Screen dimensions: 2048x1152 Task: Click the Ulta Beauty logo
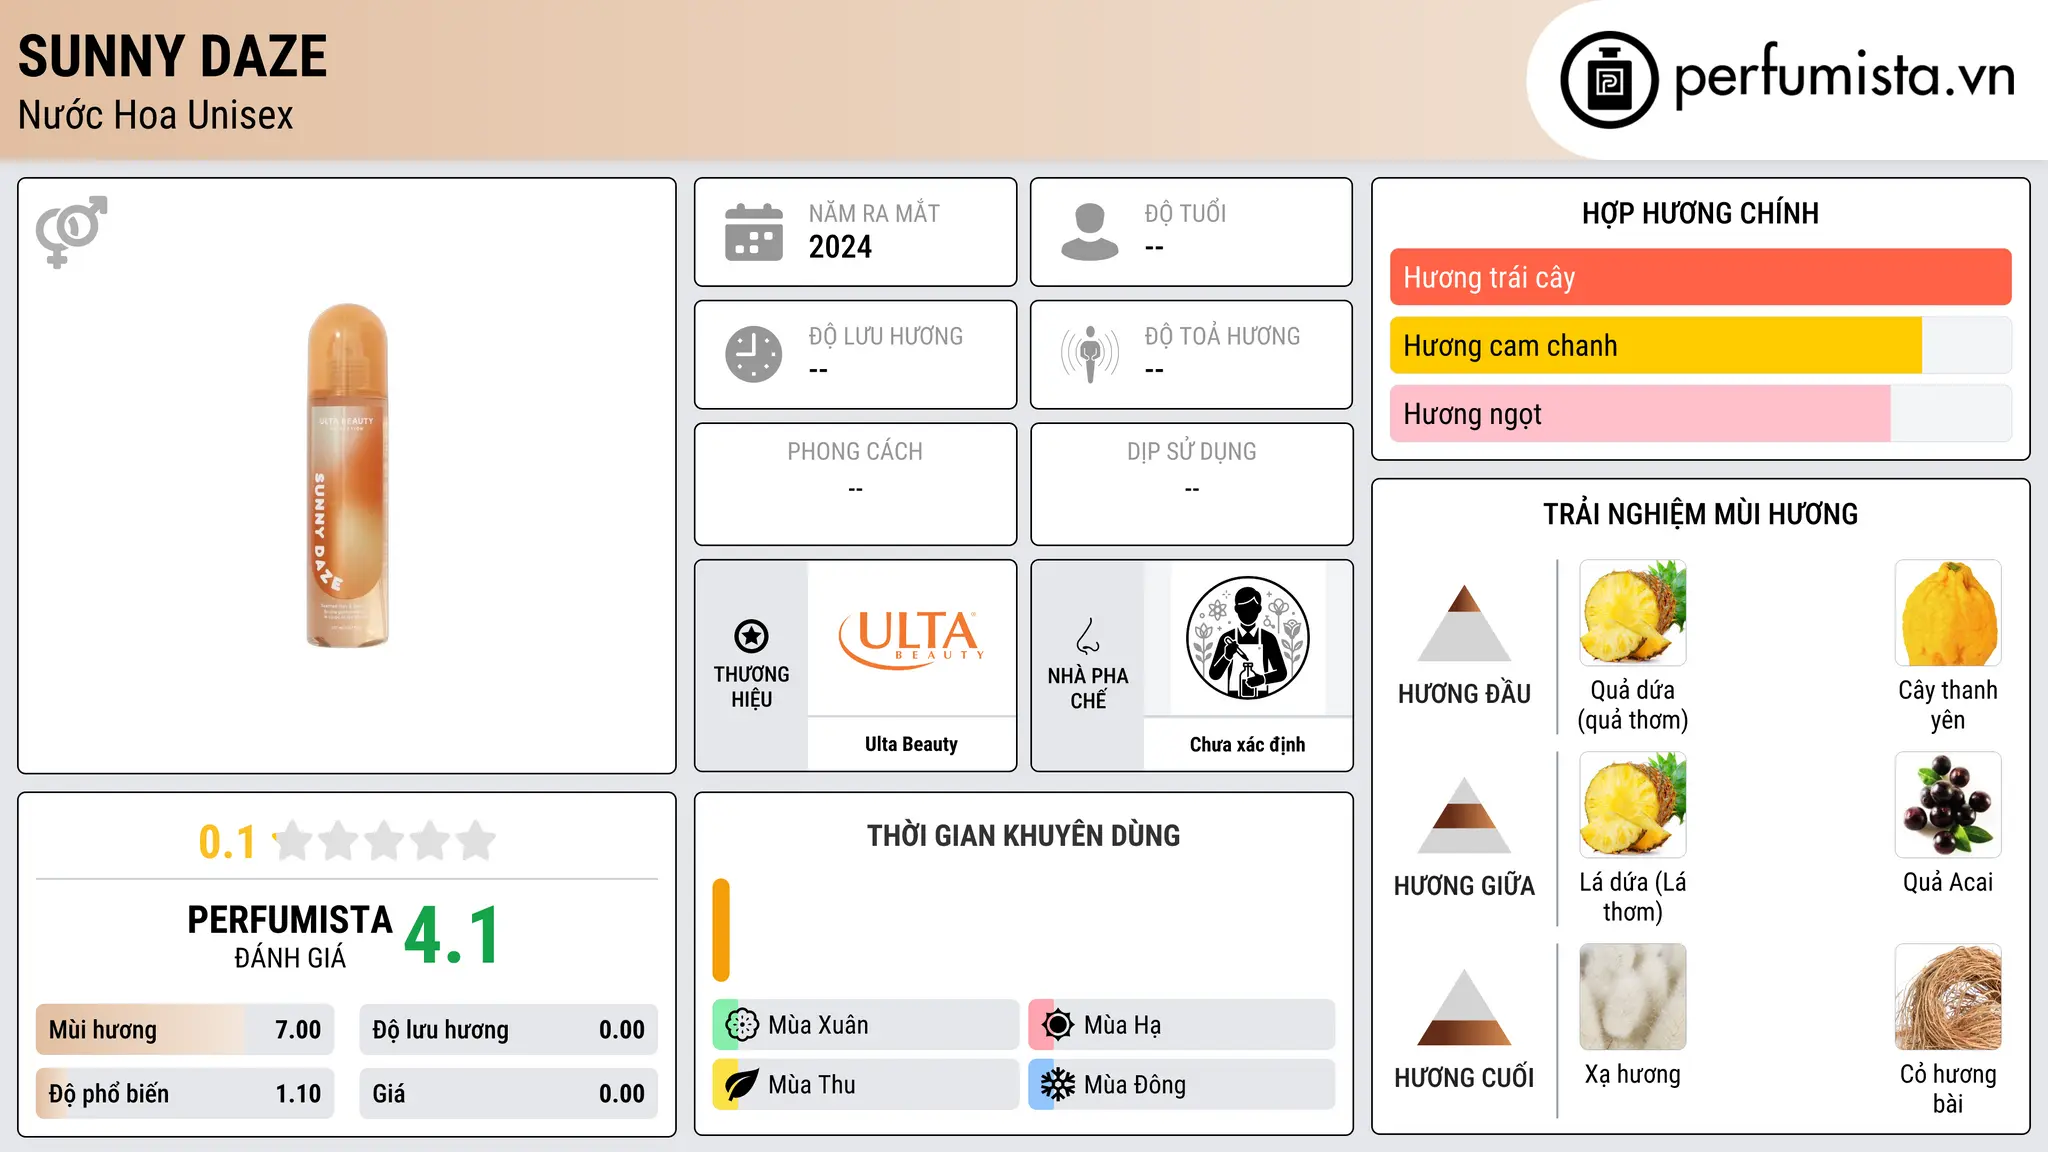911,638
